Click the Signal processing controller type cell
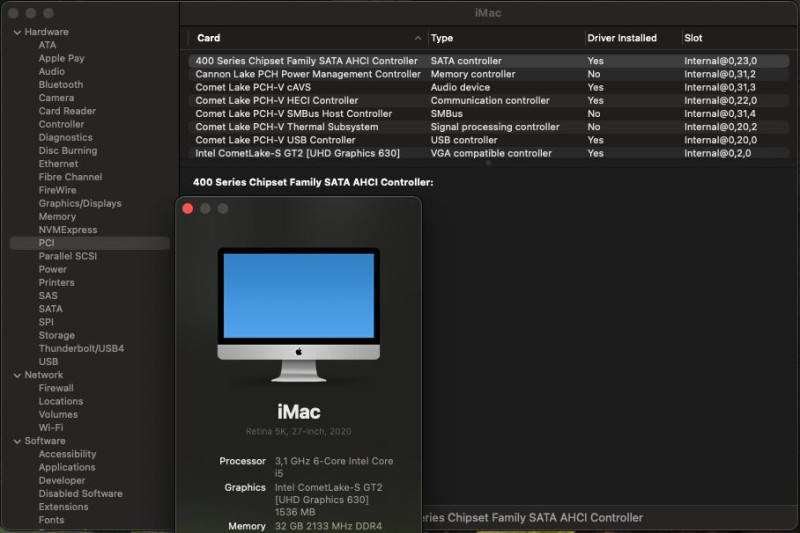The width and height of the screenshot is (800, 533). click(x=495, y=127)
